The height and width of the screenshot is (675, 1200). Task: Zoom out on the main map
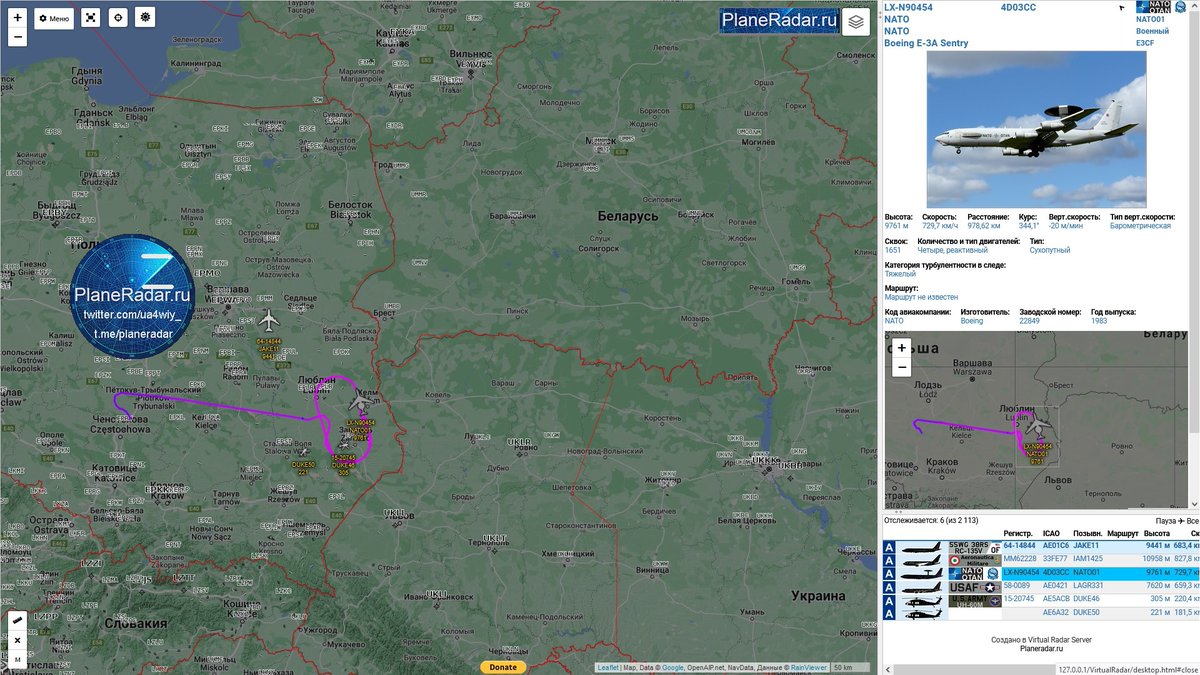[17, 38]
